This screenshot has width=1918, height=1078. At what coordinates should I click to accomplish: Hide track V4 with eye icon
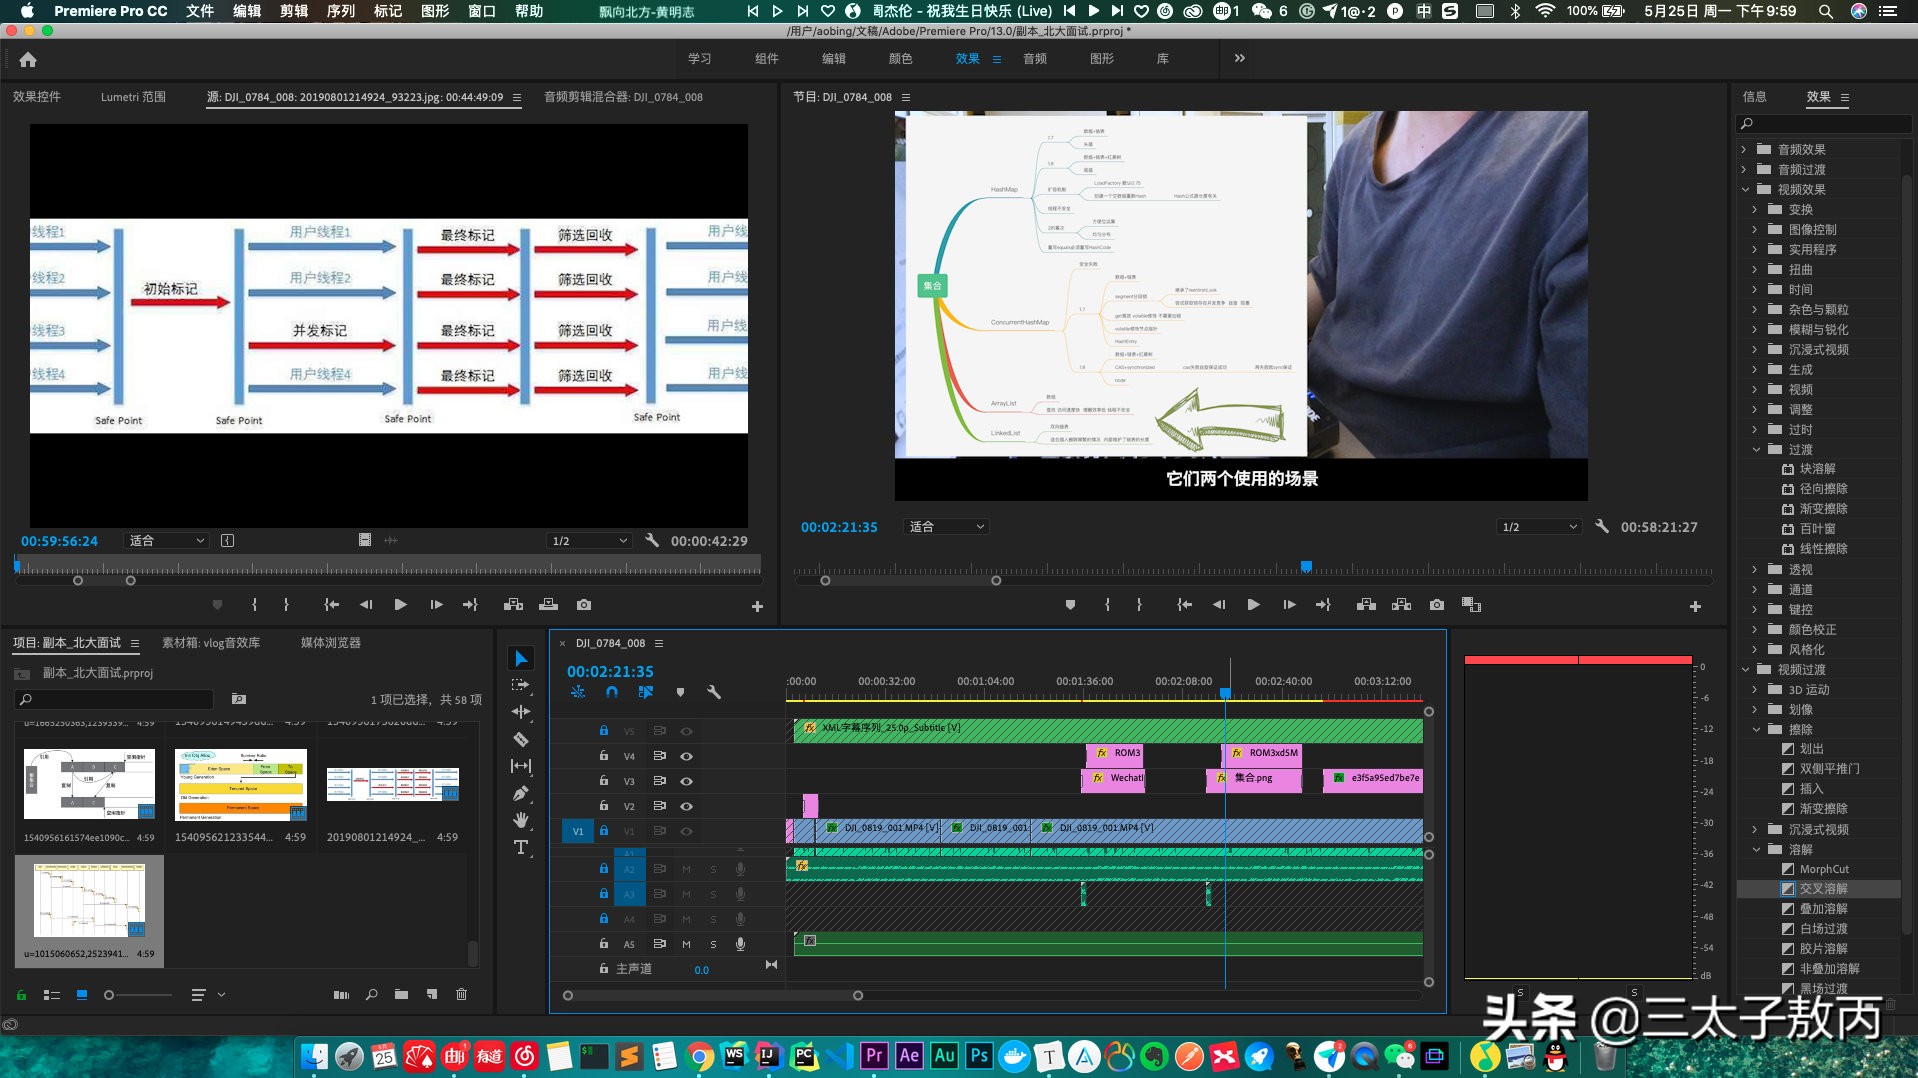686,756
